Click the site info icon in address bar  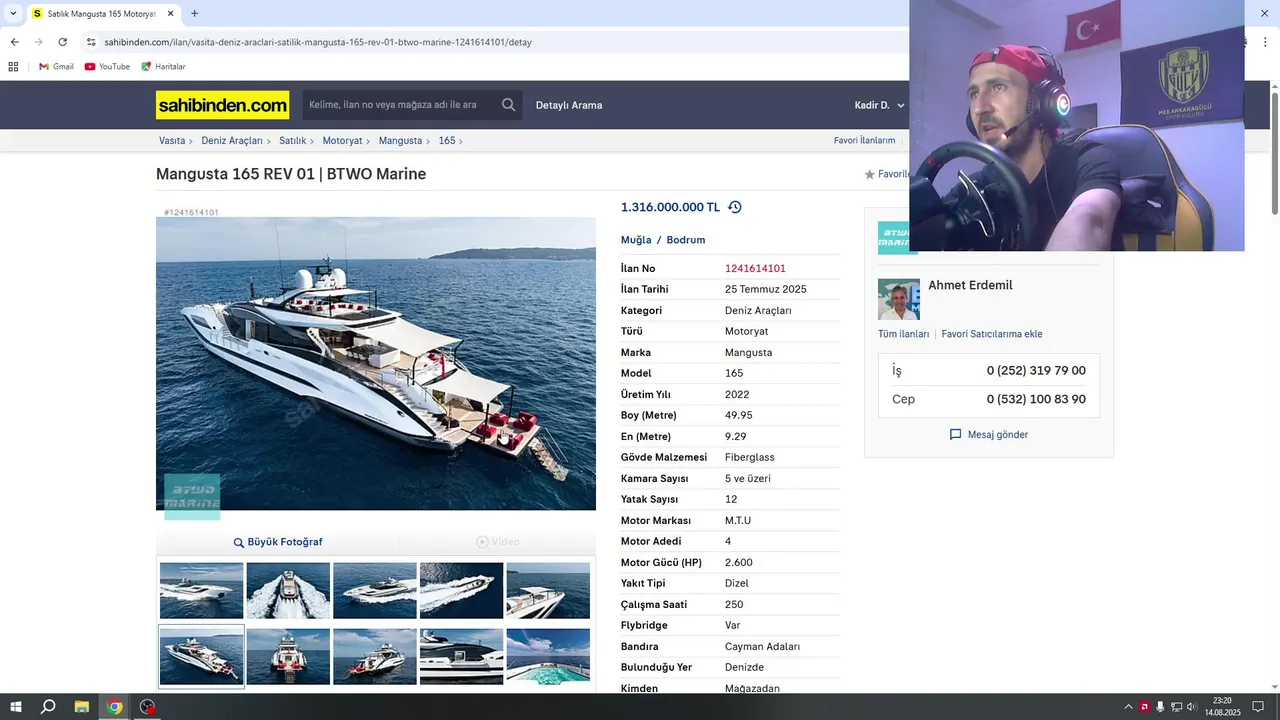(91, 42)
